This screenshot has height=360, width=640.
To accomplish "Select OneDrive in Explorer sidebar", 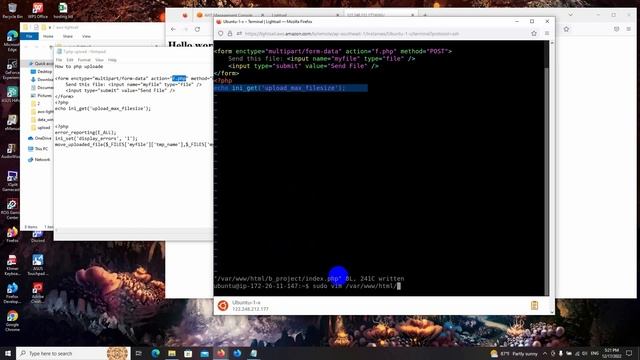I will click(40, 138).
